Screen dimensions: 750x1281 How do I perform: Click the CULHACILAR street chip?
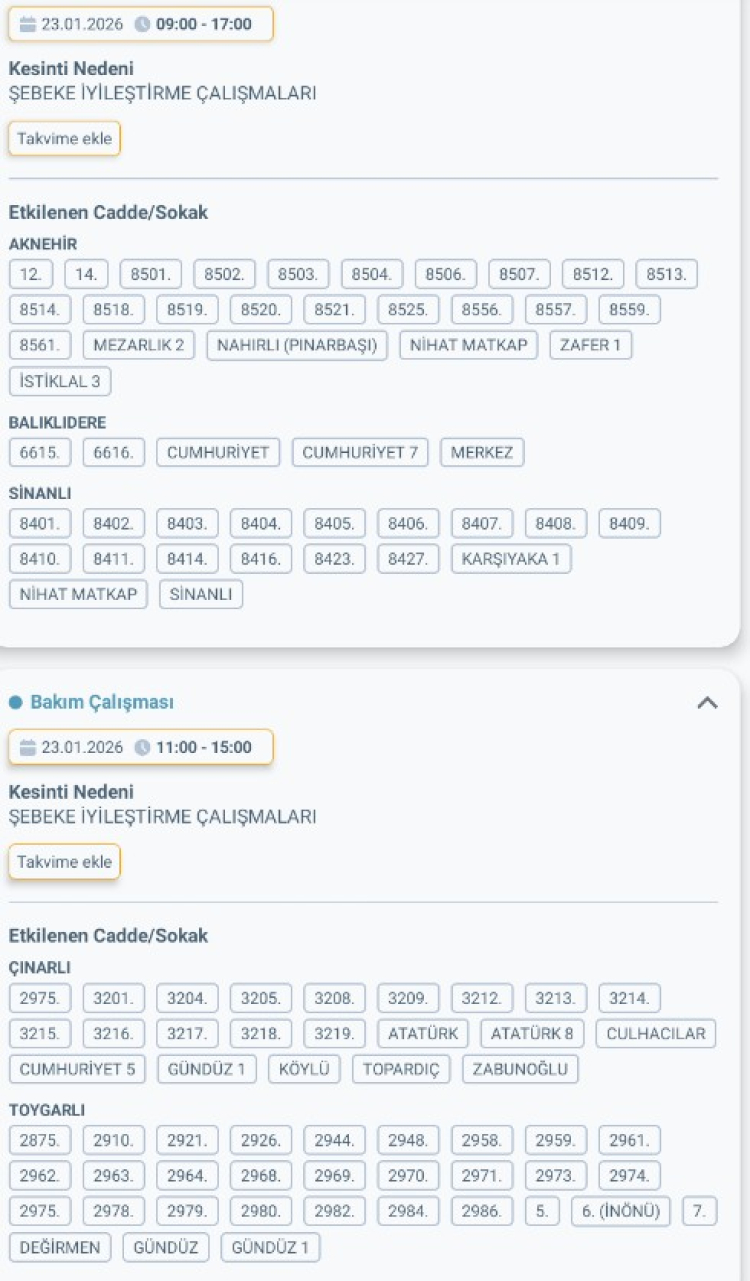coord(656,1034)
